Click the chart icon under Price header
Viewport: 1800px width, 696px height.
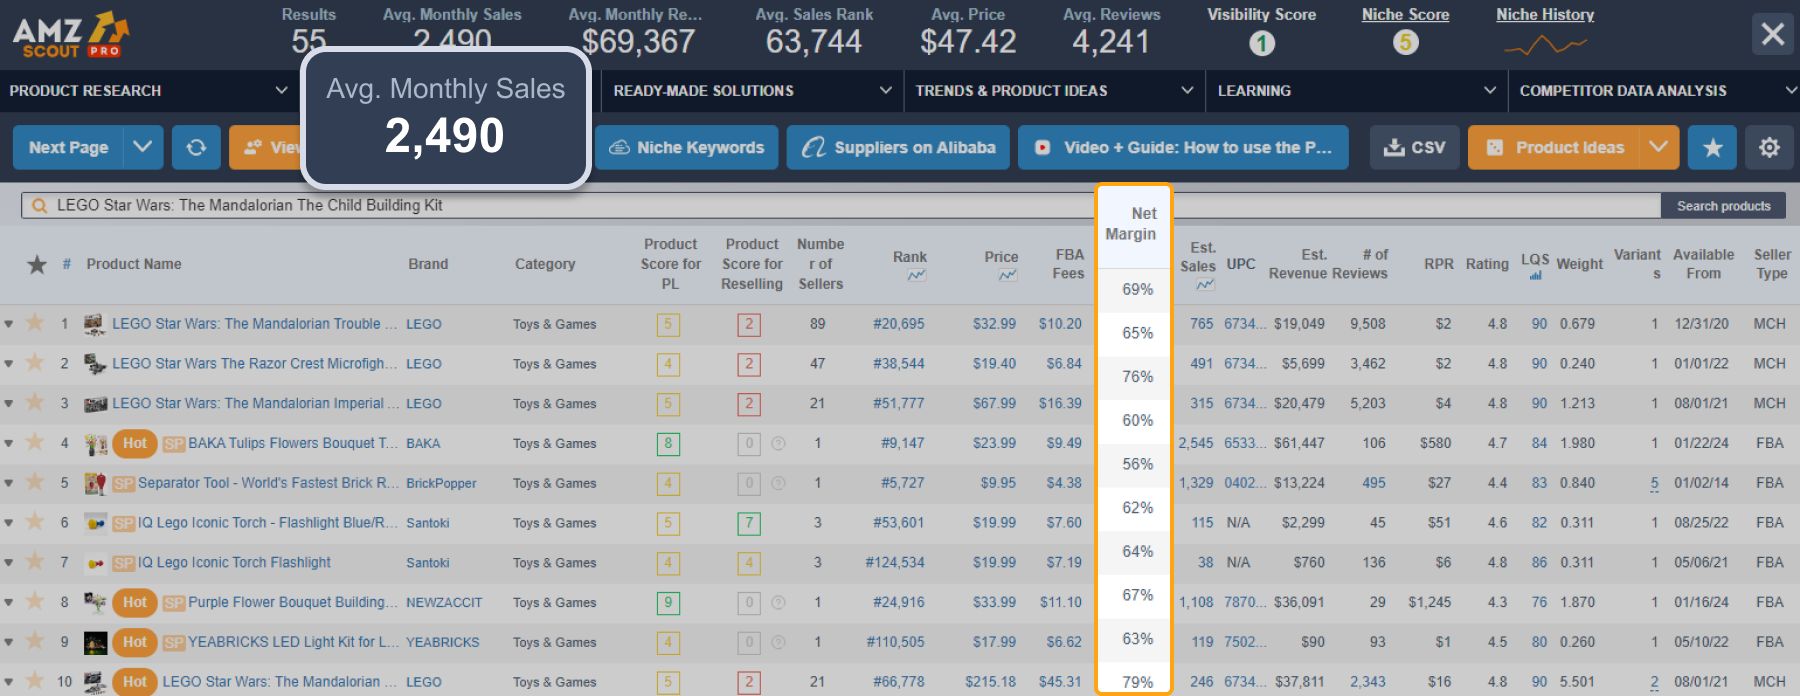click(x=1007, y=275)
